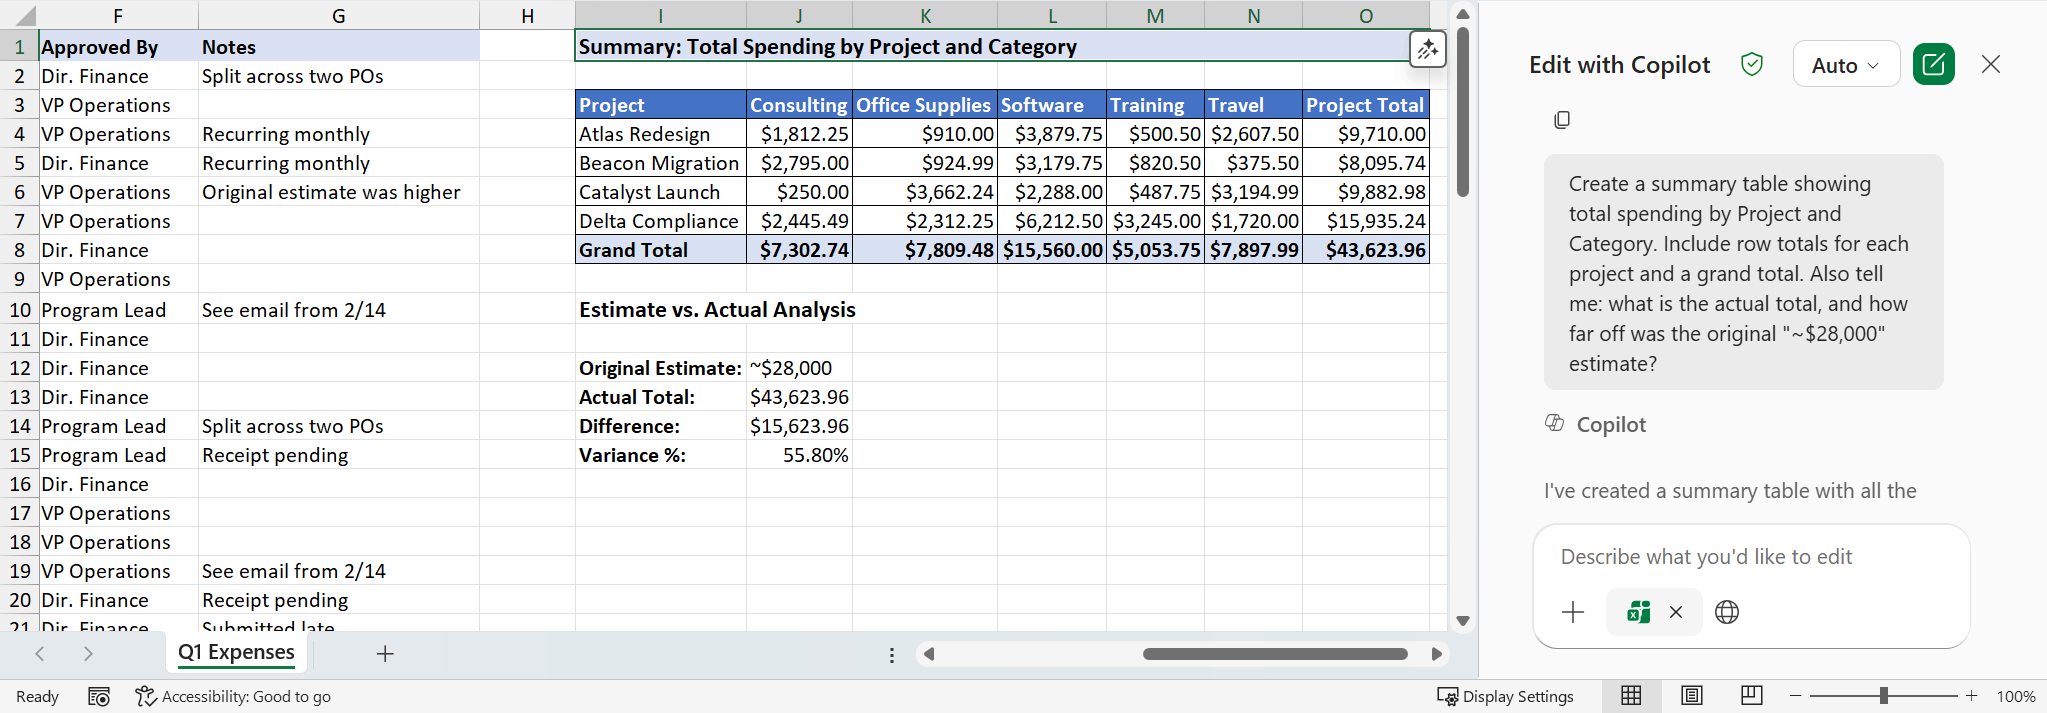2047x713 pixels.
Task: Click the green shield privacy icon
Action: coord(1751,65)
